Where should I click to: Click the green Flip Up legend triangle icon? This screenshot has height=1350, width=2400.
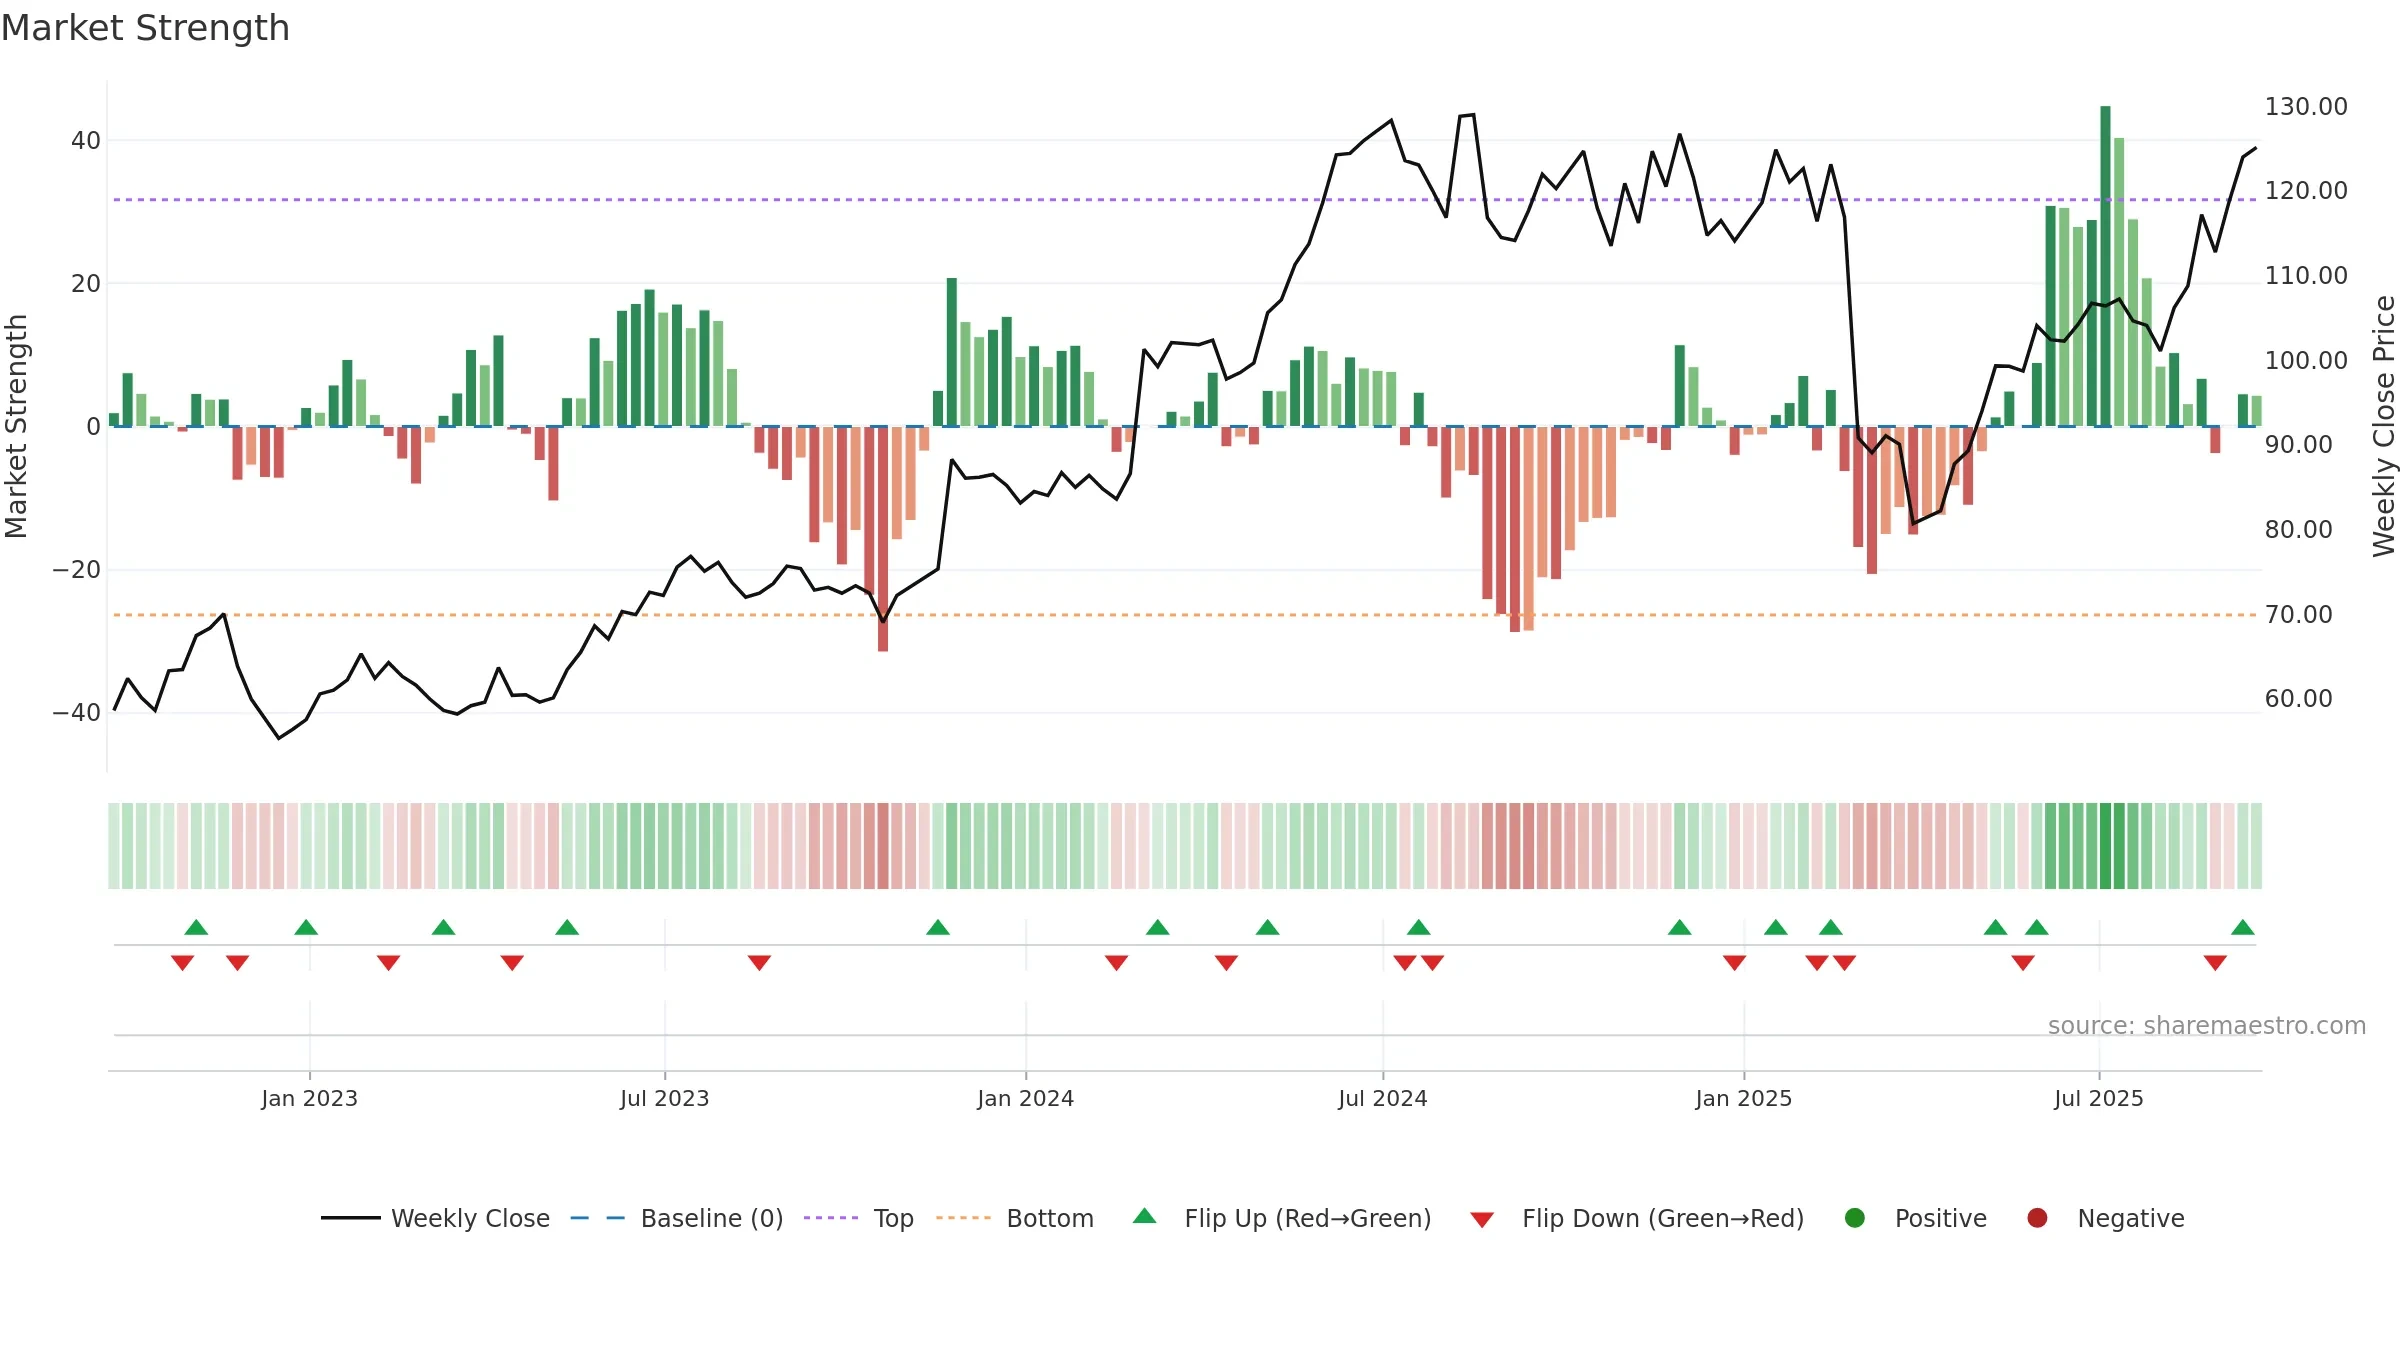click(1145, 1216)
